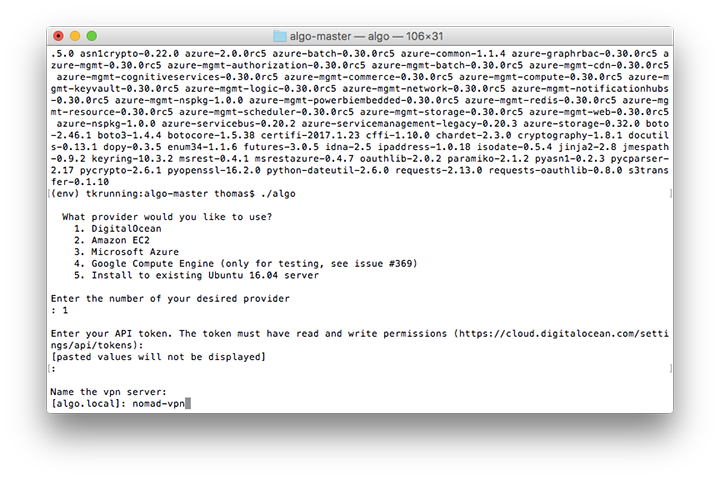Click the Microsoft Azure provider option line
The height and width of the screenshot is (480, 720).
tap(126, 252)
